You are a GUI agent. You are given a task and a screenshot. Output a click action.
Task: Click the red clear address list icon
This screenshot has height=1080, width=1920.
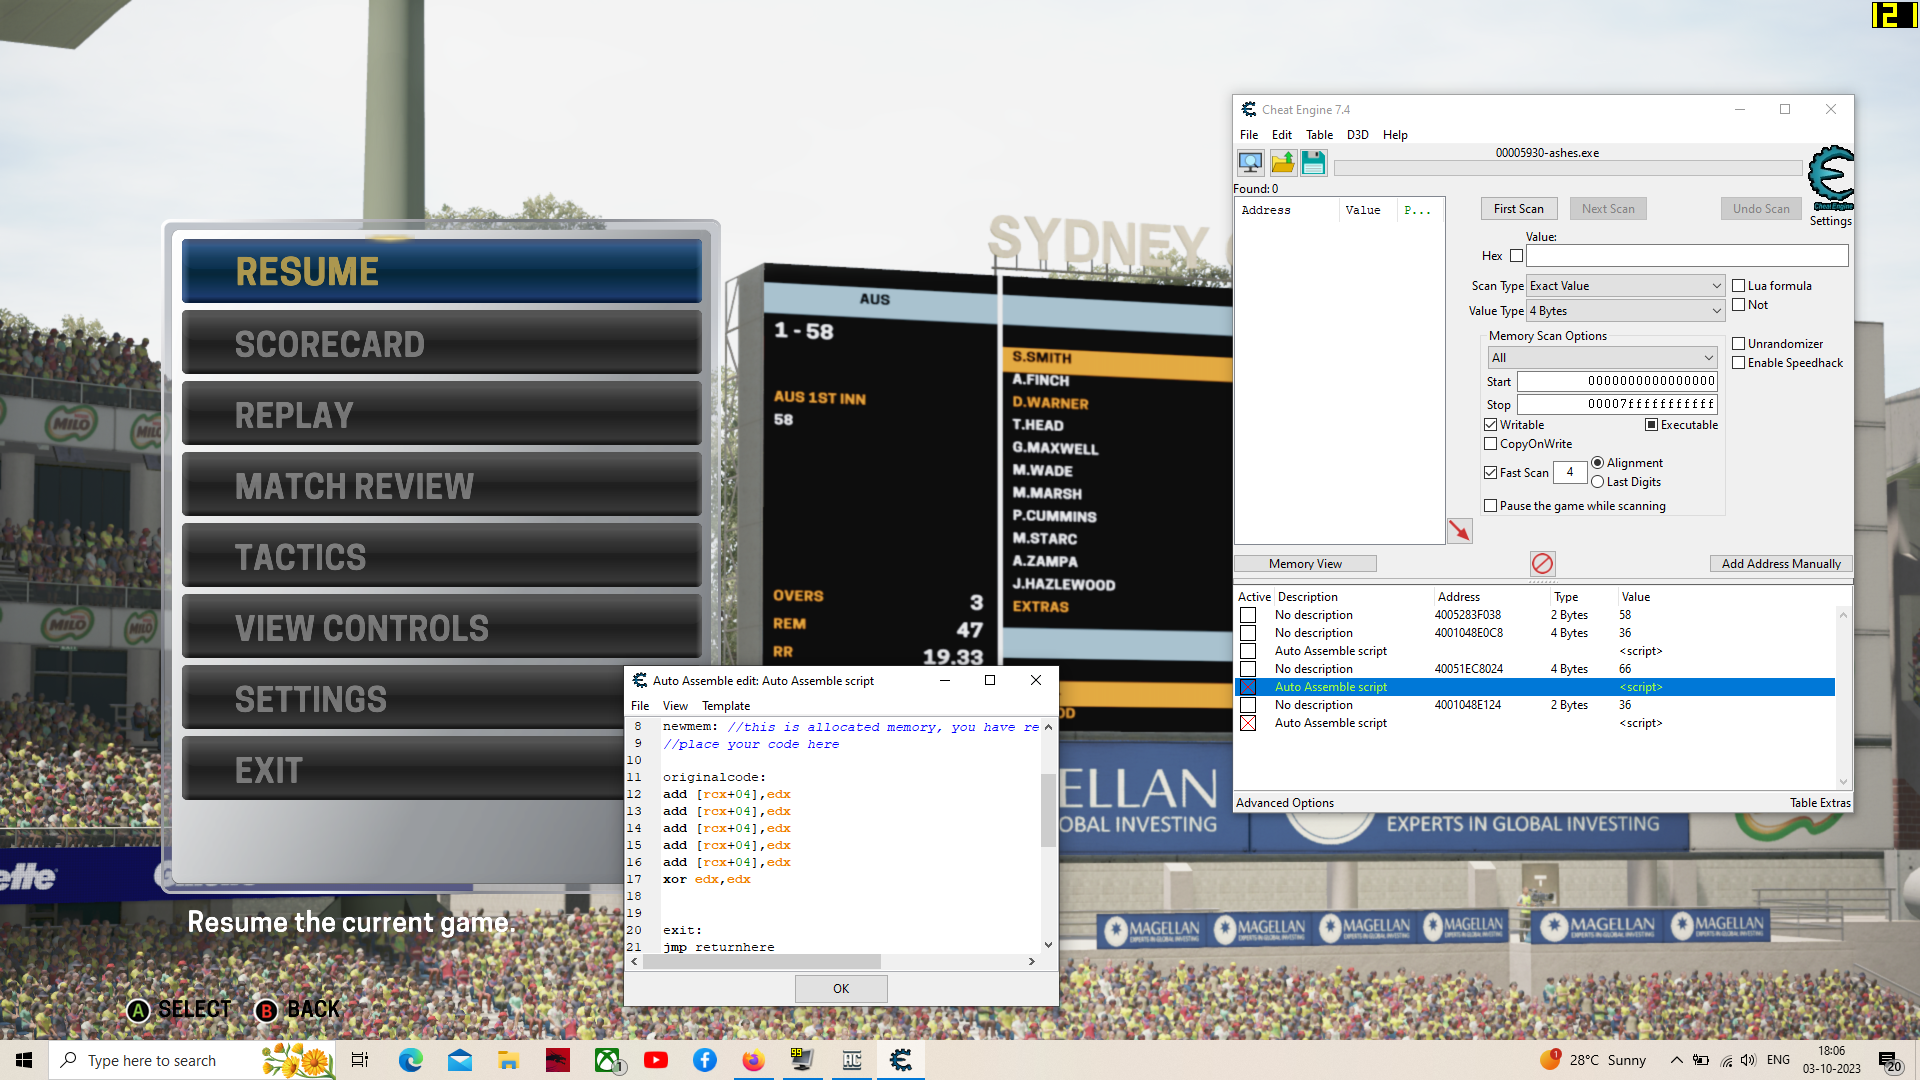[1542, 564]
